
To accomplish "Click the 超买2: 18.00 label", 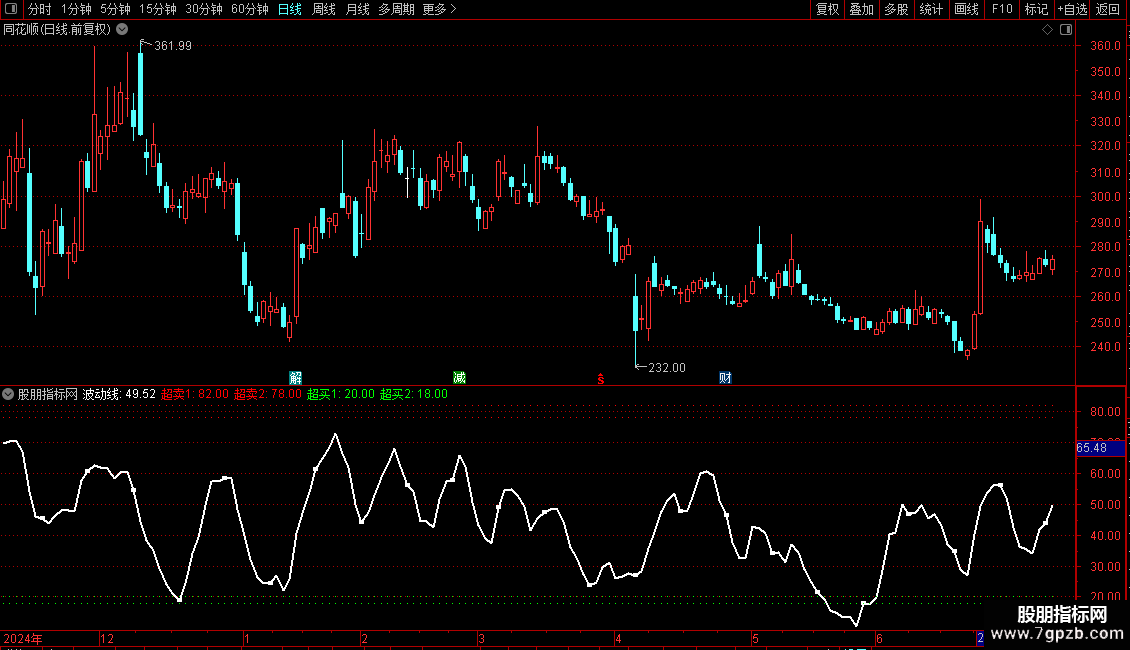I will tap(414, 394).
